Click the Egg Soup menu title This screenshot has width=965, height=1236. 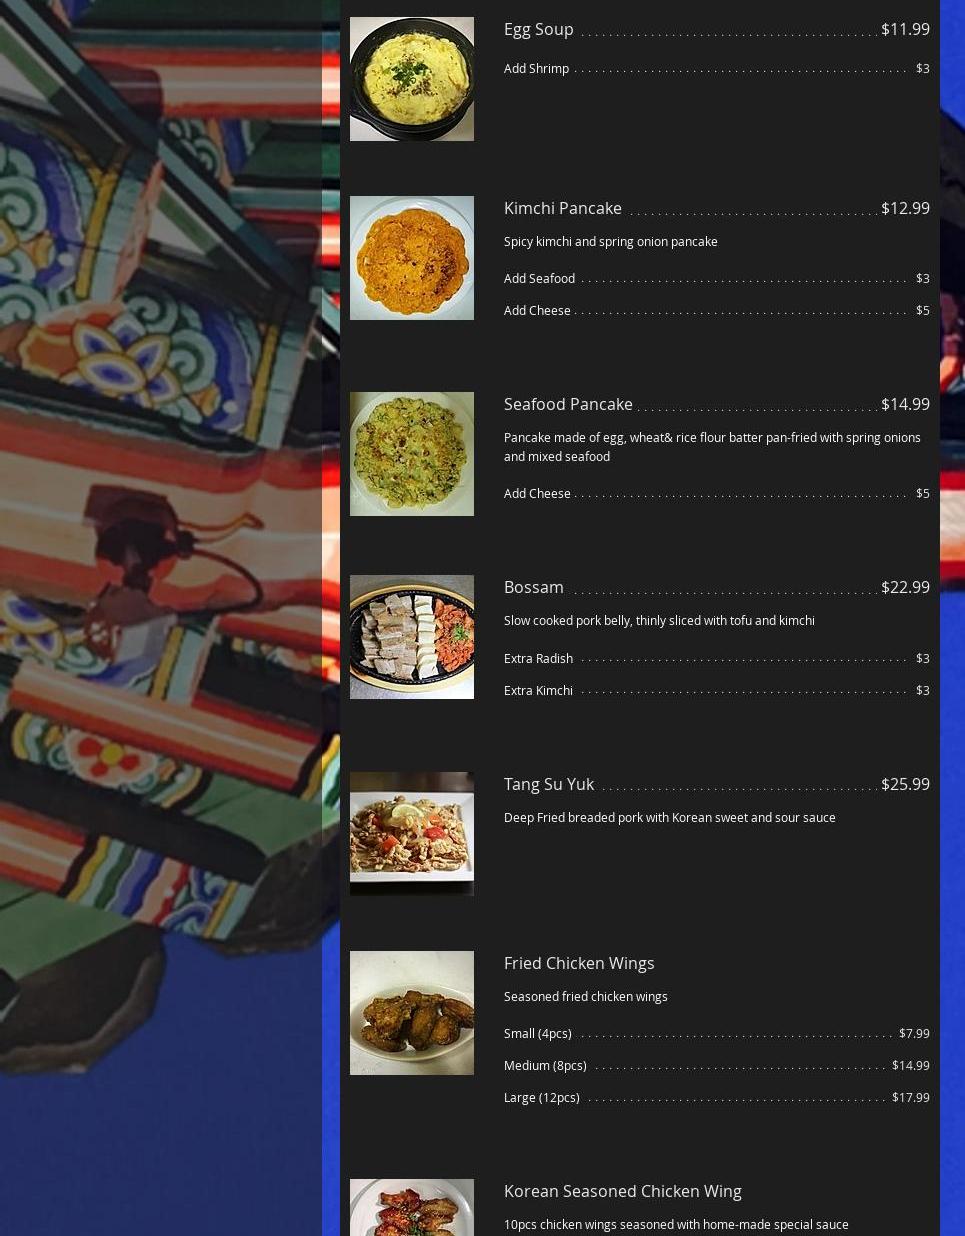coord(539,29)
